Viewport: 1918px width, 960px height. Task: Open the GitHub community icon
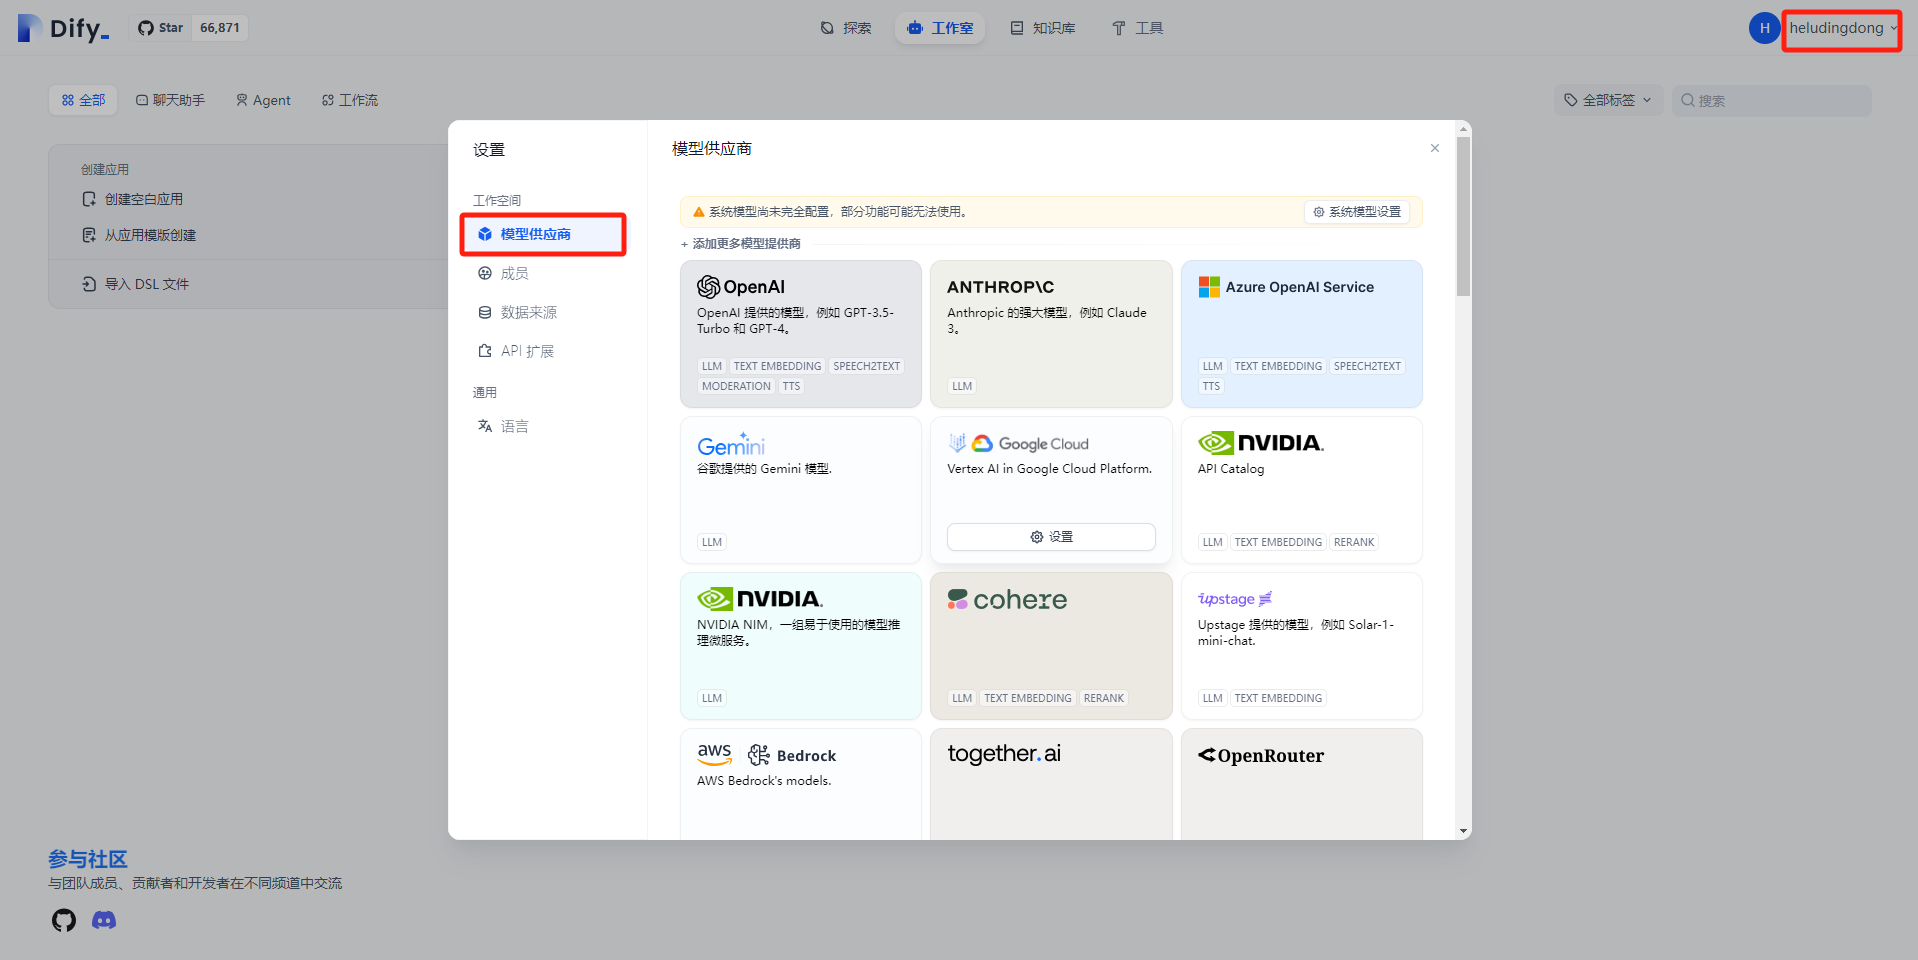click(x=64, y=920)
